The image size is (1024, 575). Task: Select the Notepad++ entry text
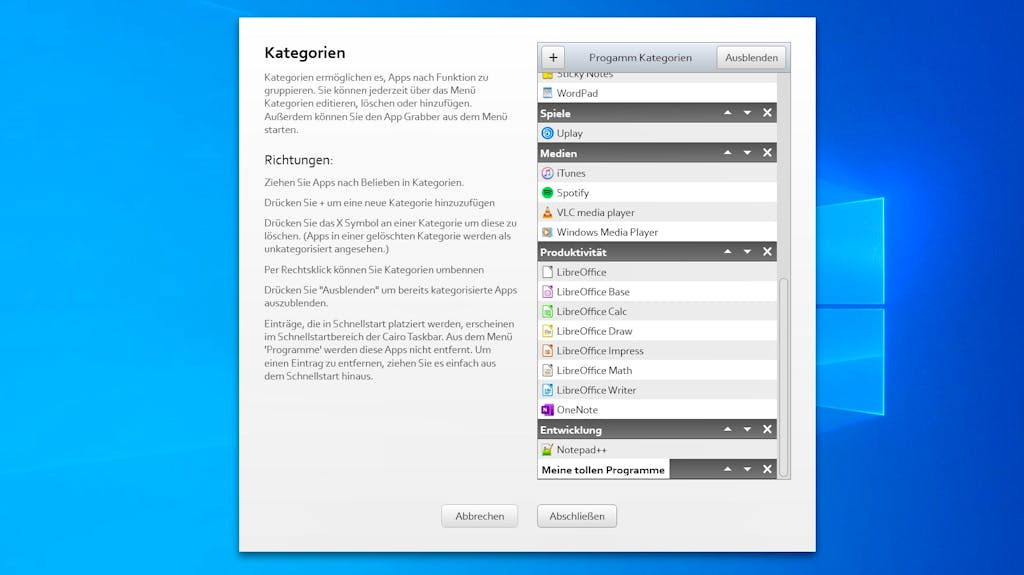tap(581, 450)
